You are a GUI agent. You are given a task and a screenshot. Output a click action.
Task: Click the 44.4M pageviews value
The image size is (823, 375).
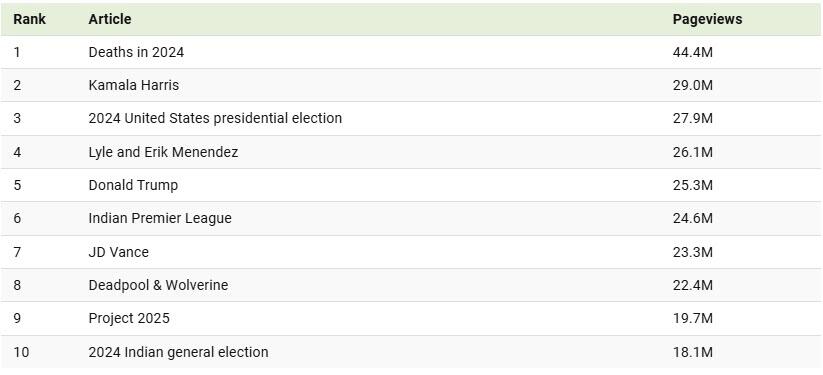tap(692, 52)
